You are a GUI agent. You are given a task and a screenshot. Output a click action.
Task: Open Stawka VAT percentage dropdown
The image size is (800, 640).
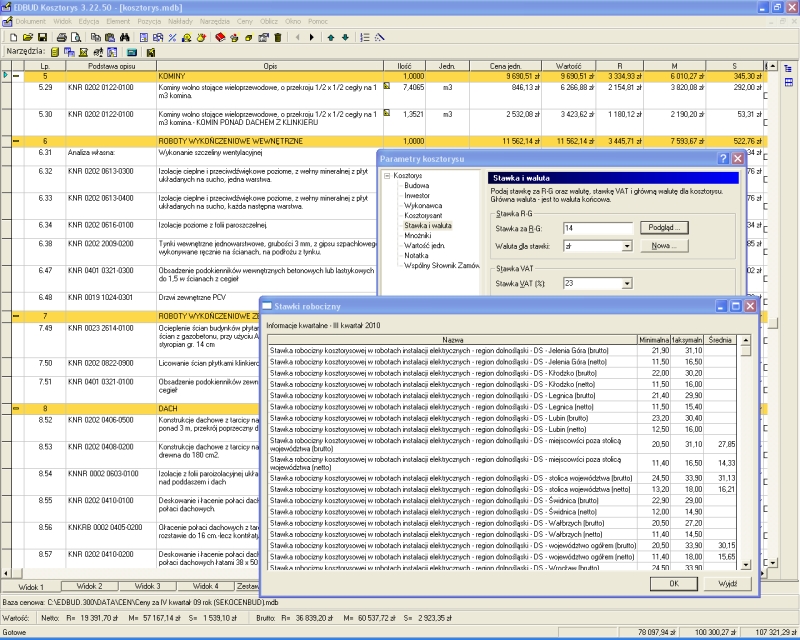(627, 283)
